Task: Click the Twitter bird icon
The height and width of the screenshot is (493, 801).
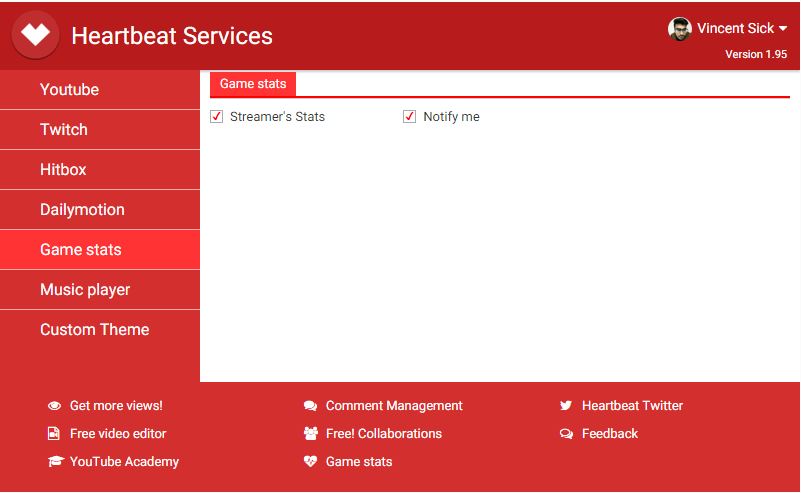Action: [566, 406]
